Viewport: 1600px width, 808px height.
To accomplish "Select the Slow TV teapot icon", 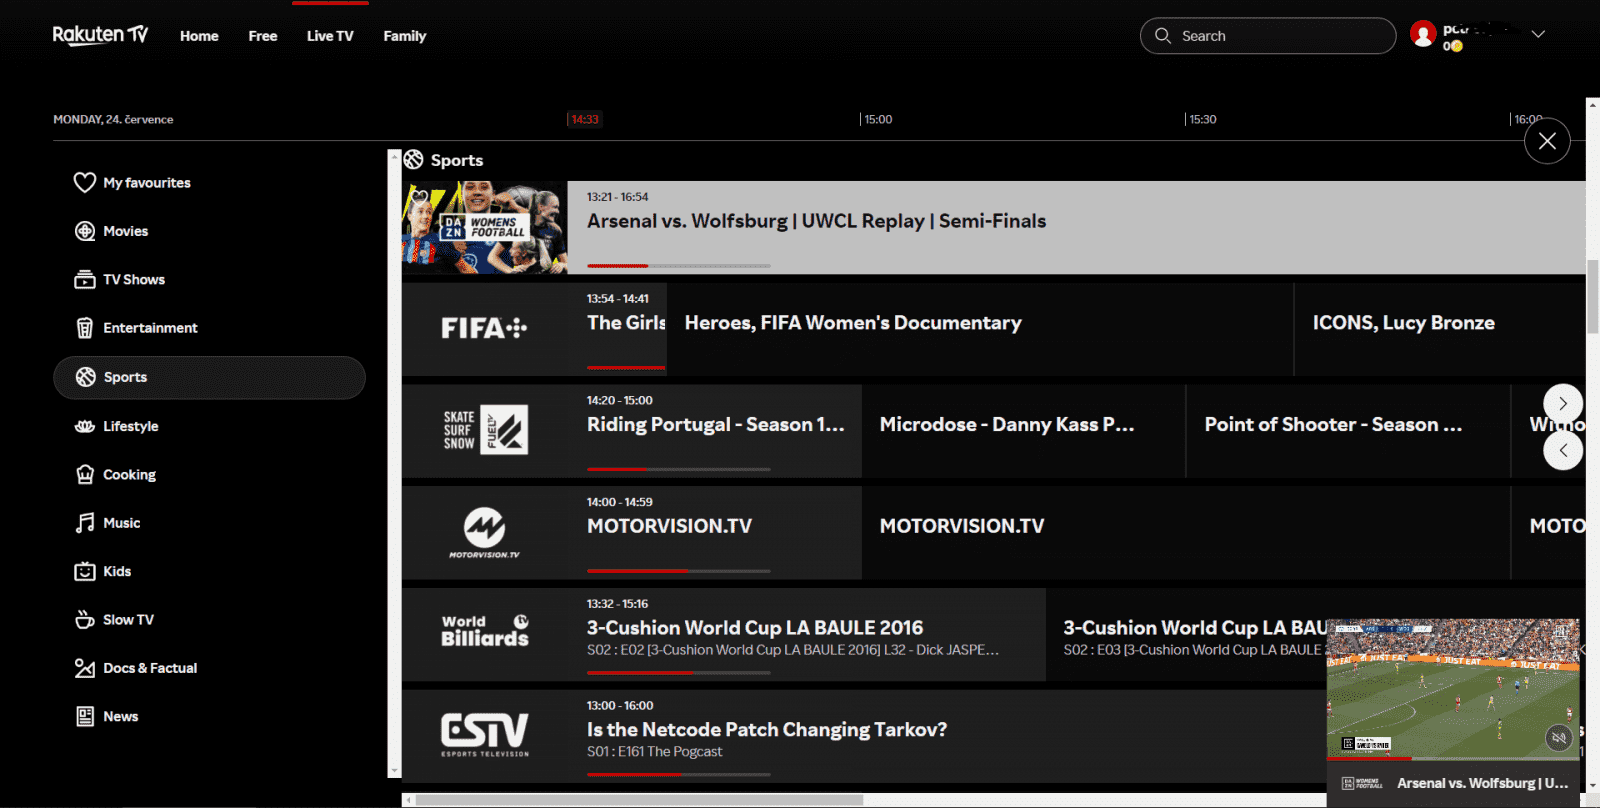I will pyautogui.click(x=85, y=620).
